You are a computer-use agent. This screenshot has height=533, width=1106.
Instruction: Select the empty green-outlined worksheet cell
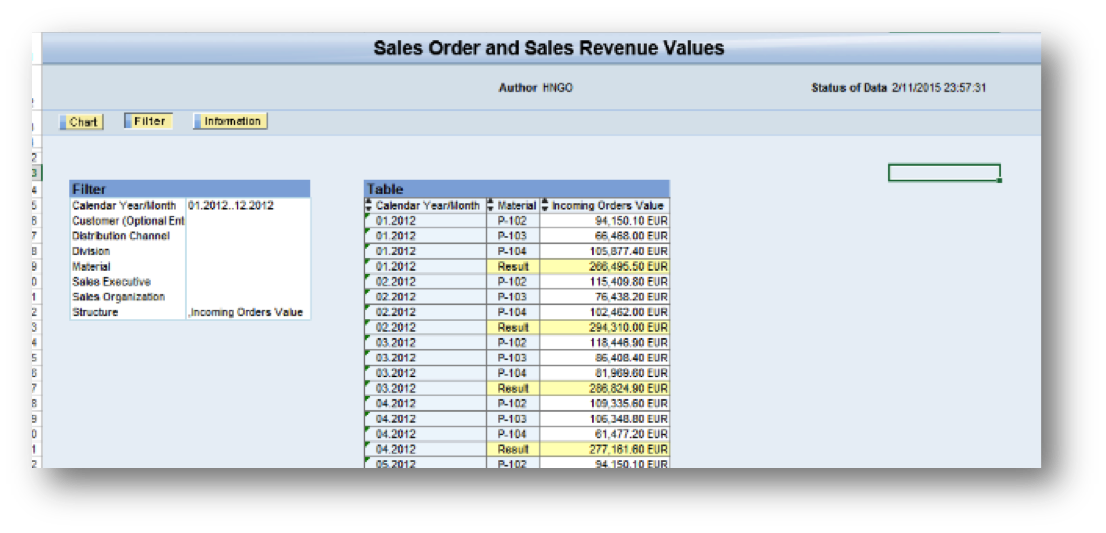[944, 173]
